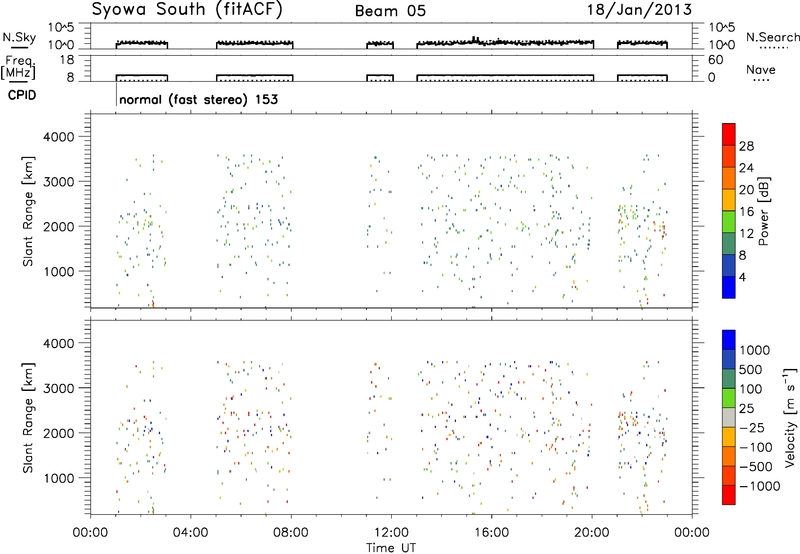The width and height of the screenshot is (800, 554).
Task: Click the longest frequency bar 13:00-20:00
Action: [505, 78]
